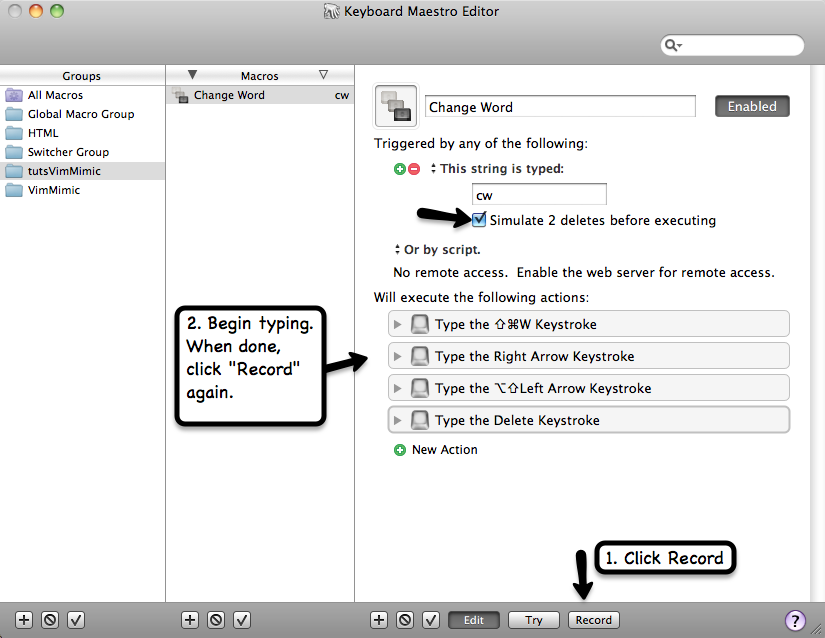825x638 pixels.
Task: Expand the Right Arrow Keystroke action
Action: (x=398, y=357)
